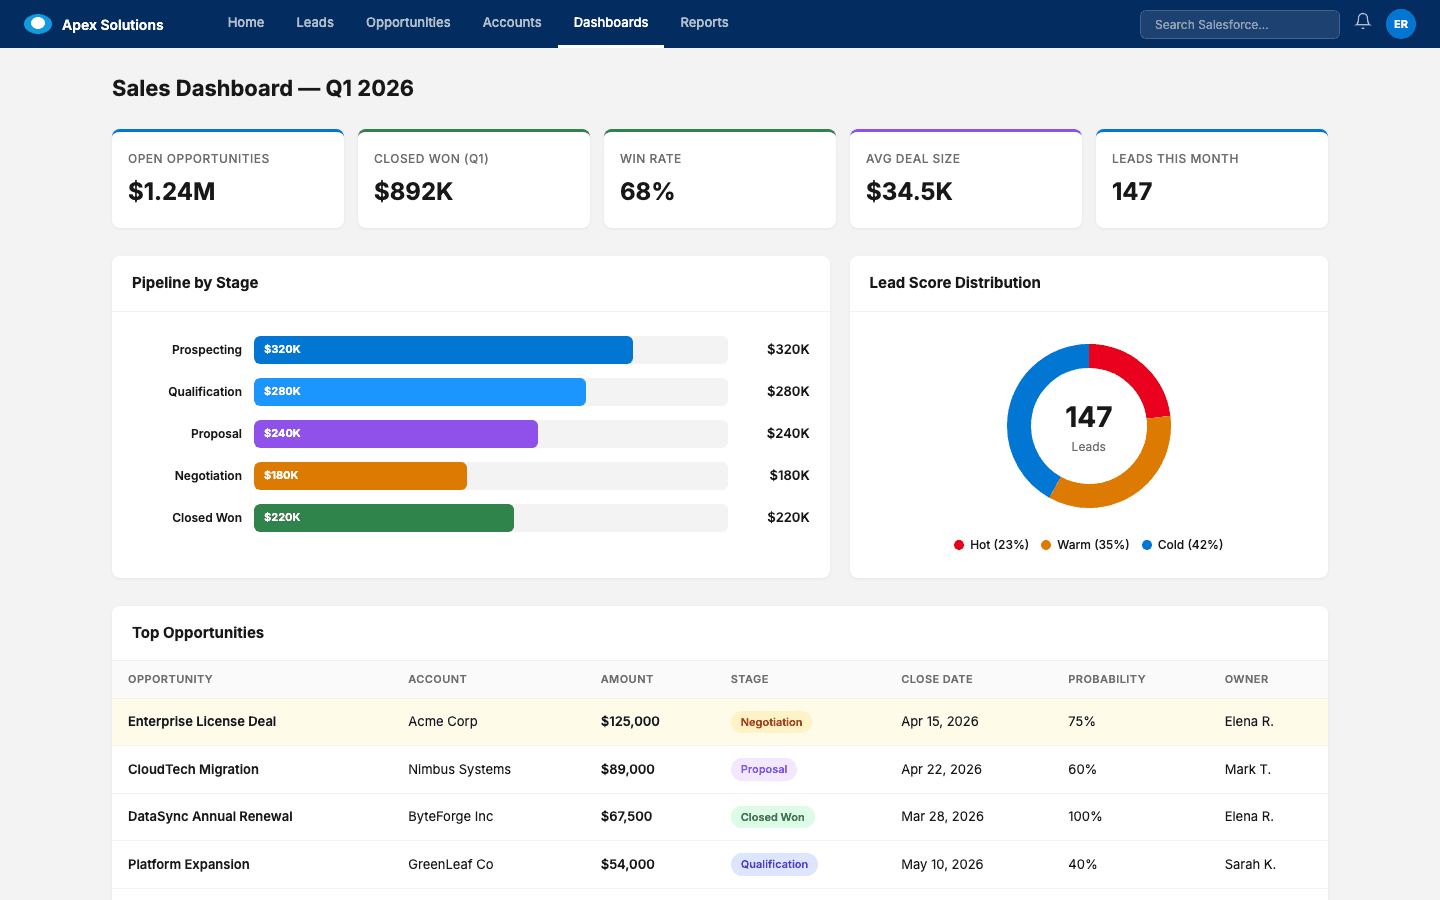
Task: Sort by the Account column header
Action: [x=437, y=679]
